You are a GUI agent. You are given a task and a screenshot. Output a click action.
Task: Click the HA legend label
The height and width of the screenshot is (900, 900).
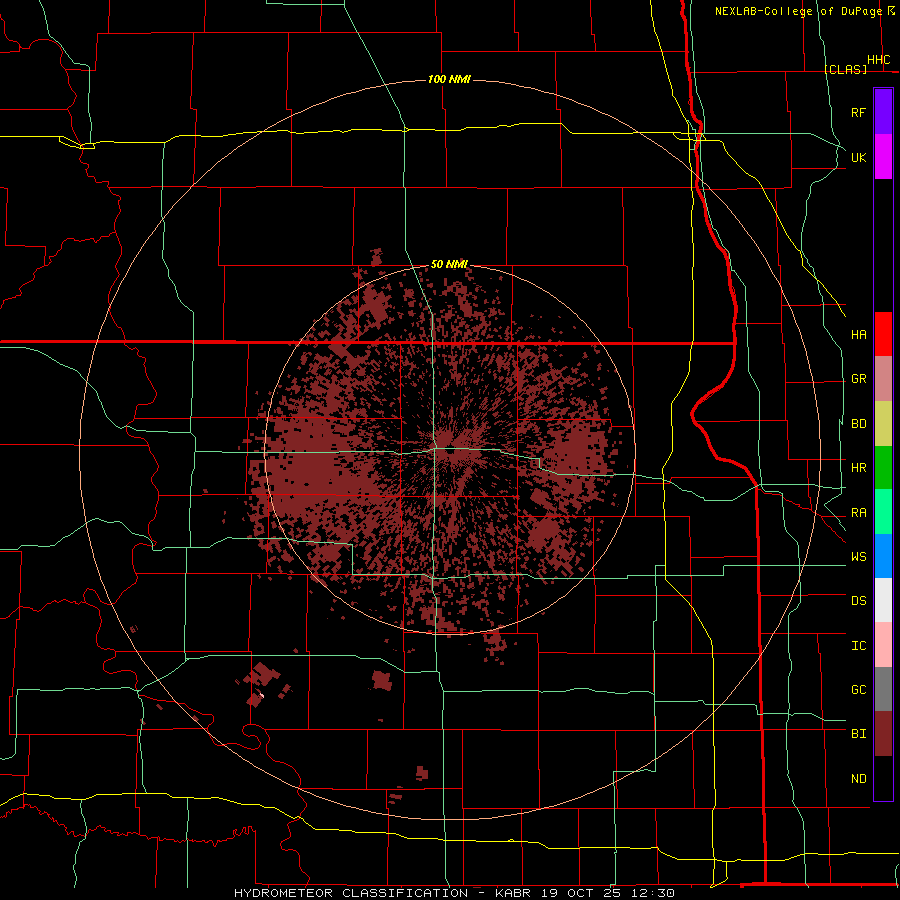pos(858,334)
